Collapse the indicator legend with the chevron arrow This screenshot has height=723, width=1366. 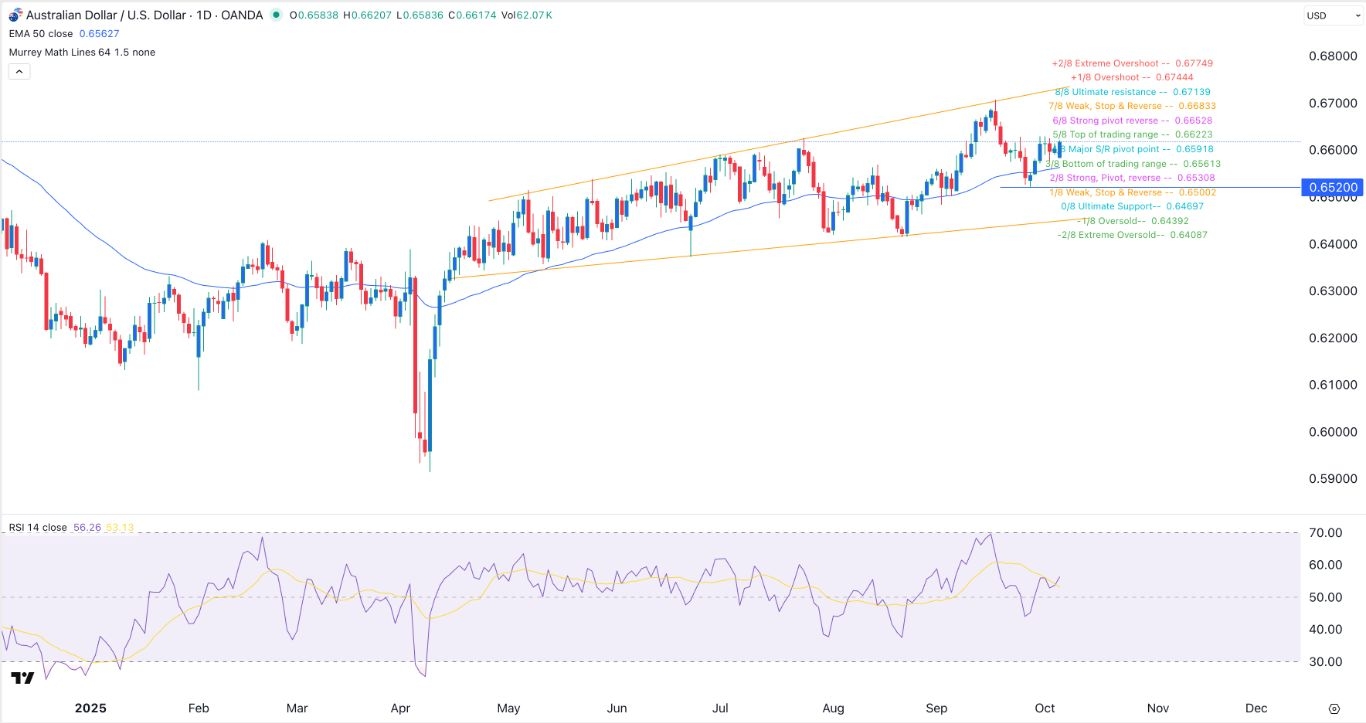click(18, 71)
